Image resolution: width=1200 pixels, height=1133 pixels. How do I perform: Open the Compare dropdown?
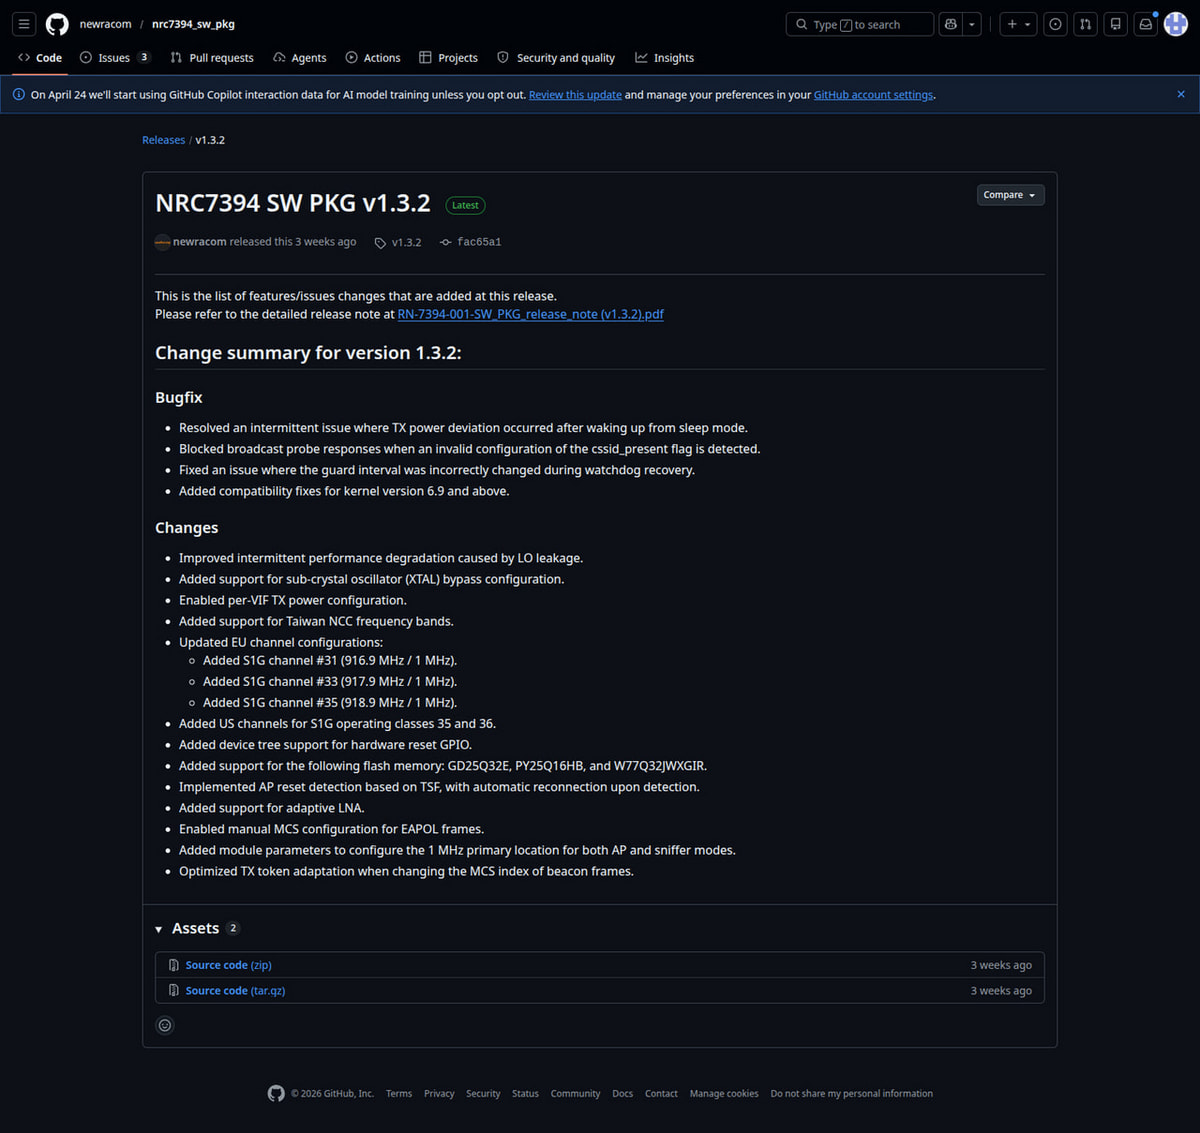click(x=1010, y=195)
